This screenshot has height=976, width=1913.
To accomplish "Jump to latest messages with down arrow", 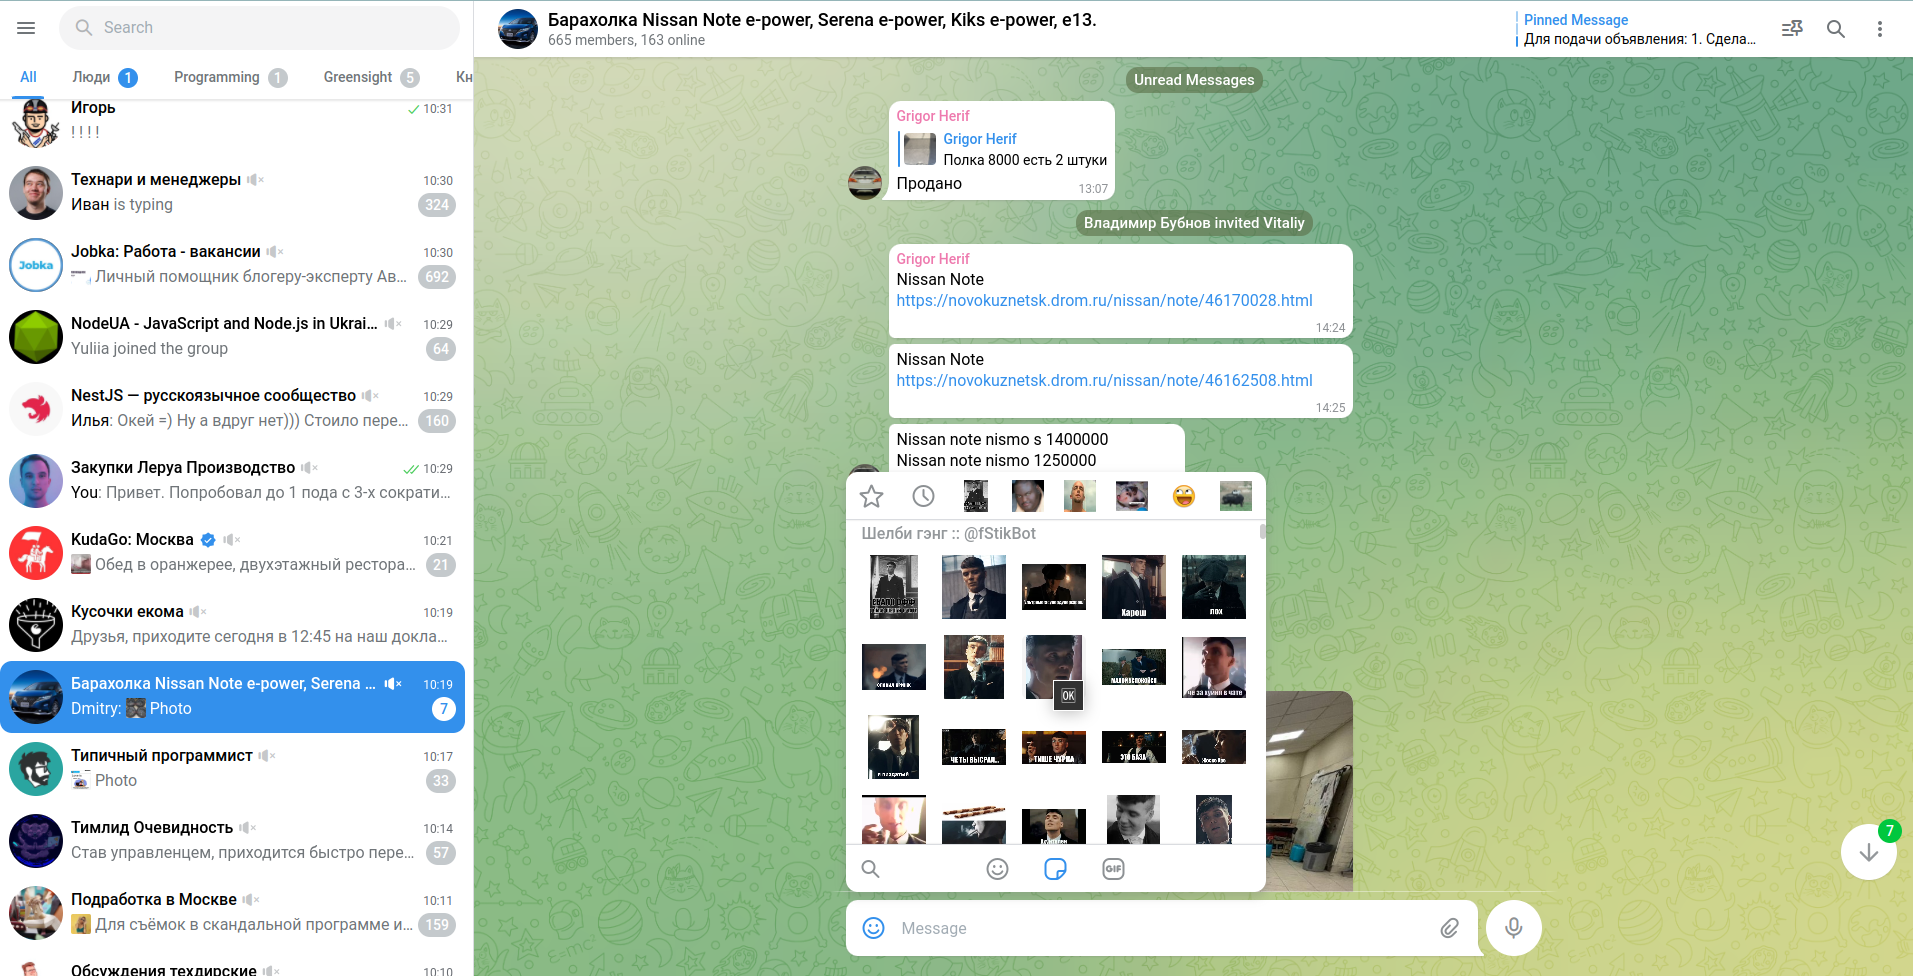I will tap(1868, 852).
